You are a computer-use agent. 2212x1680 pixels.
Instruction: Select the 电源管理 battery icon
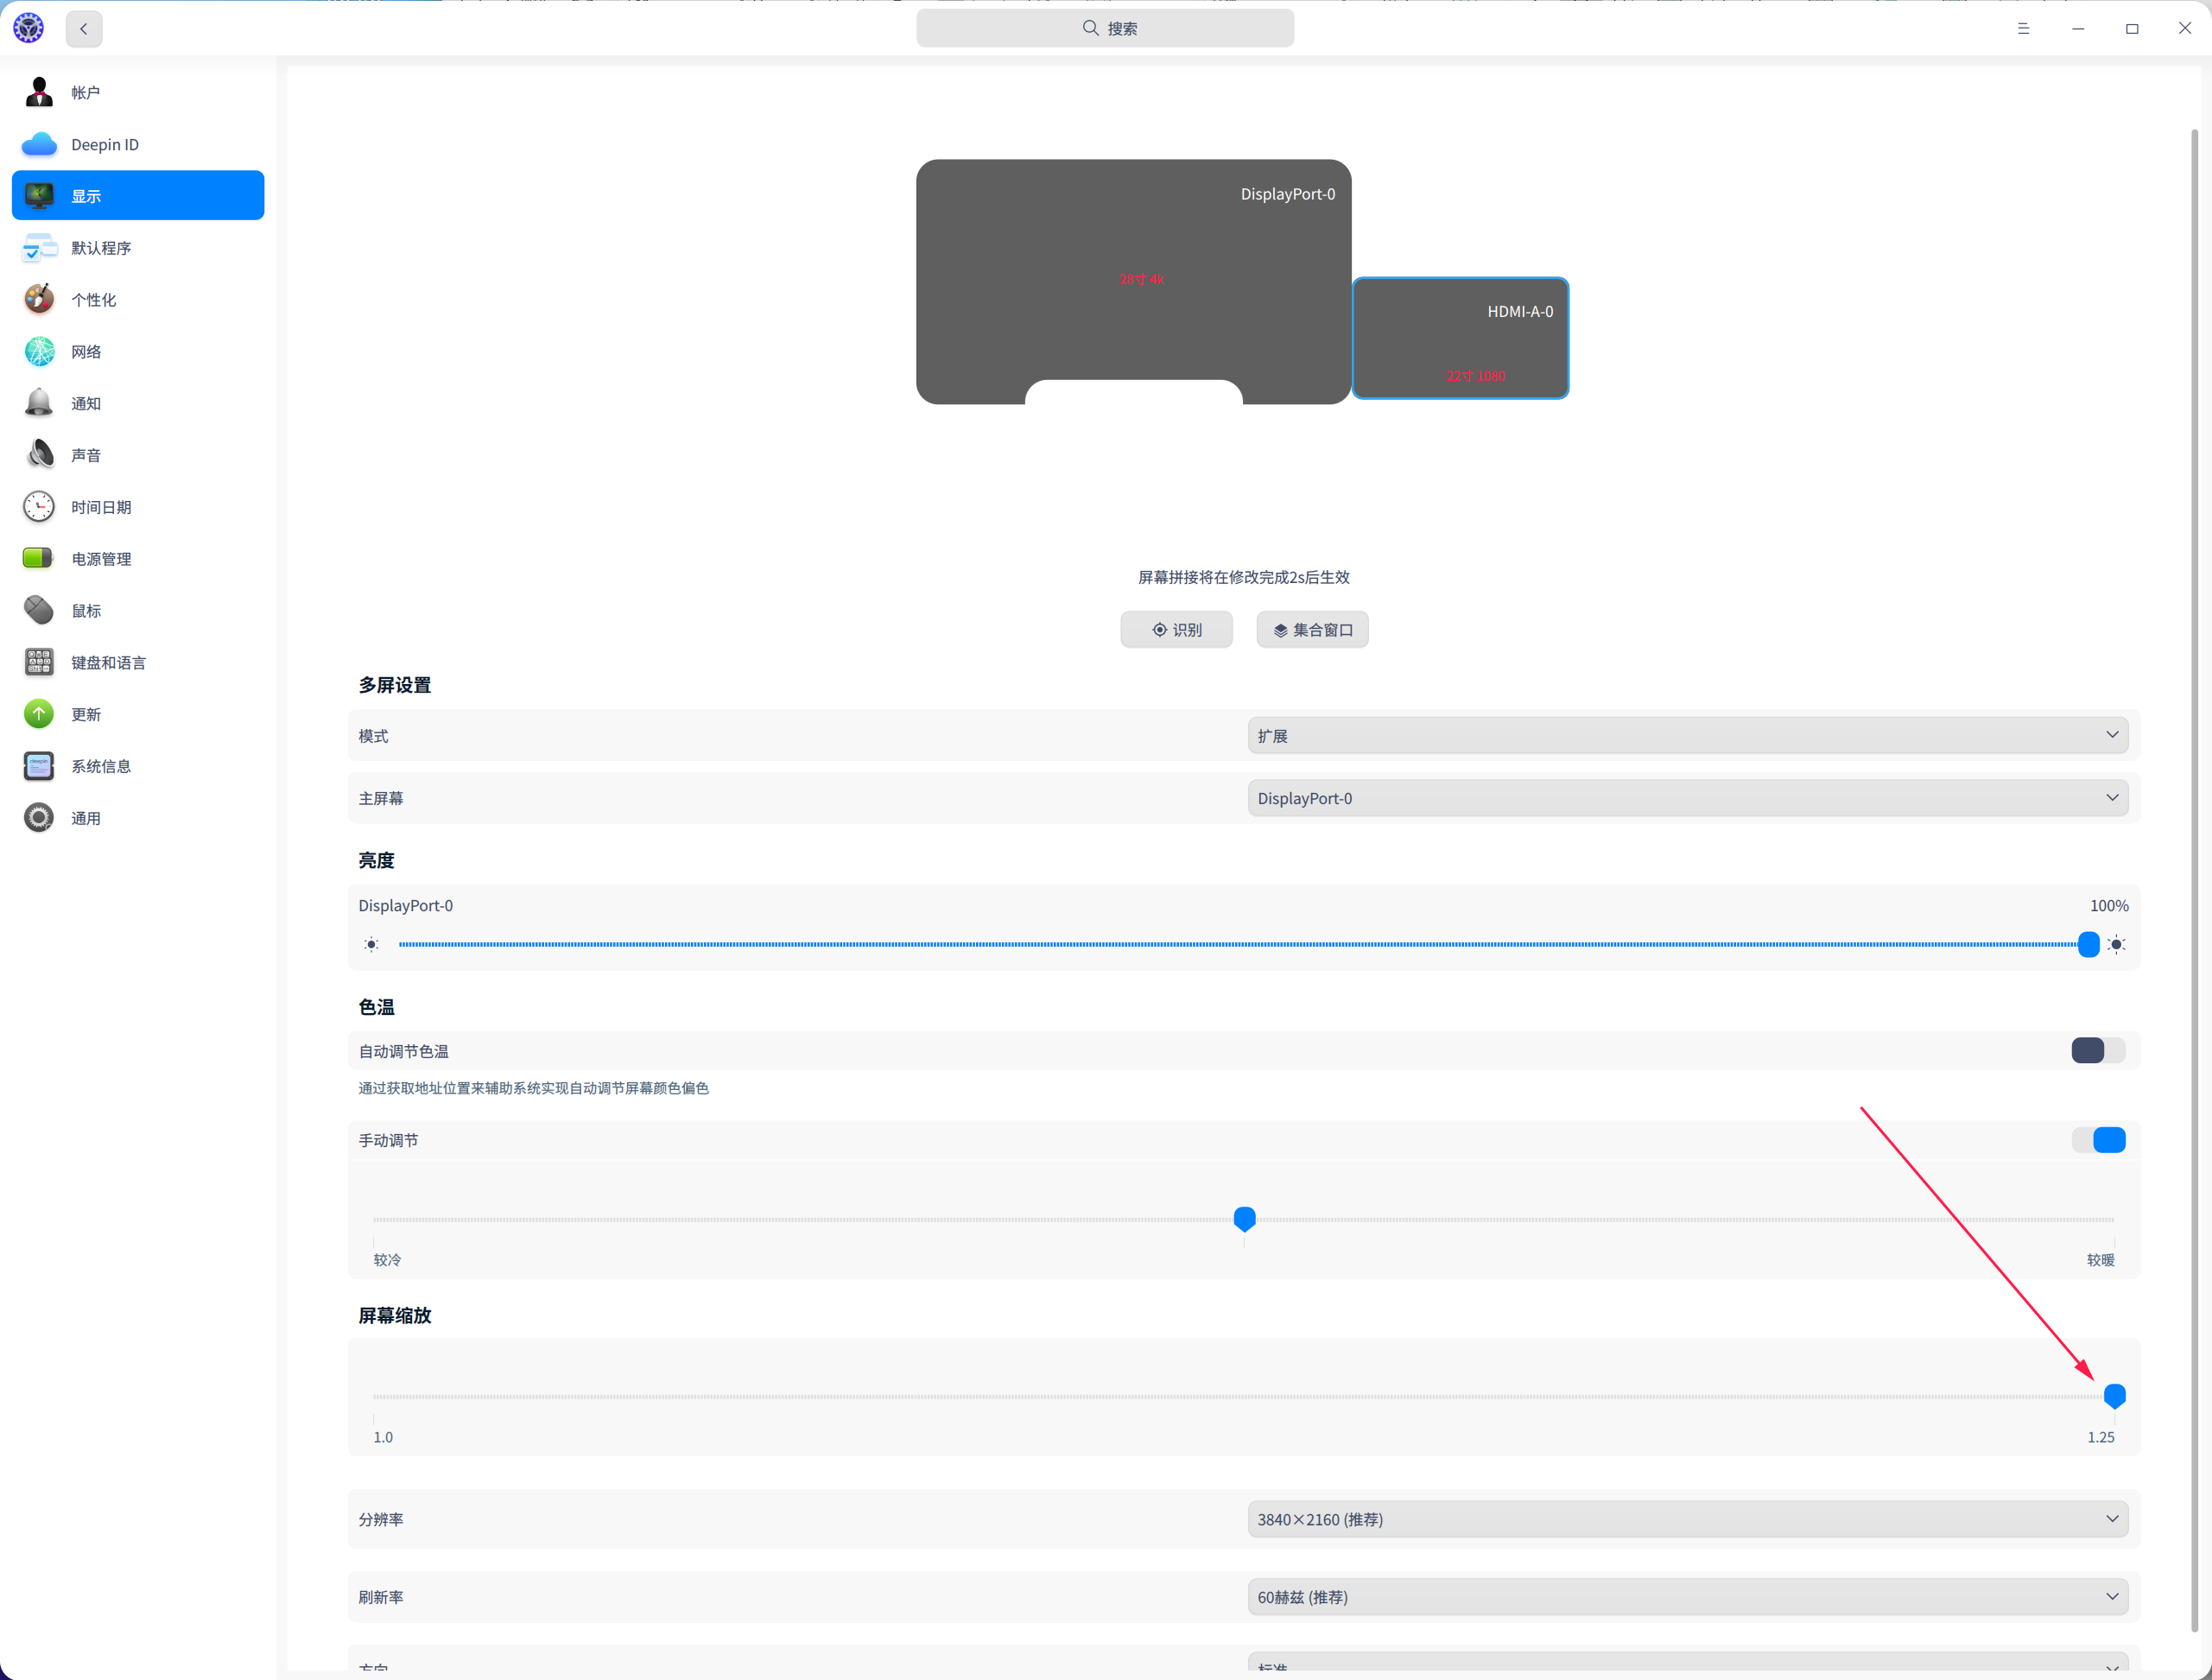[x=39, y=558]
